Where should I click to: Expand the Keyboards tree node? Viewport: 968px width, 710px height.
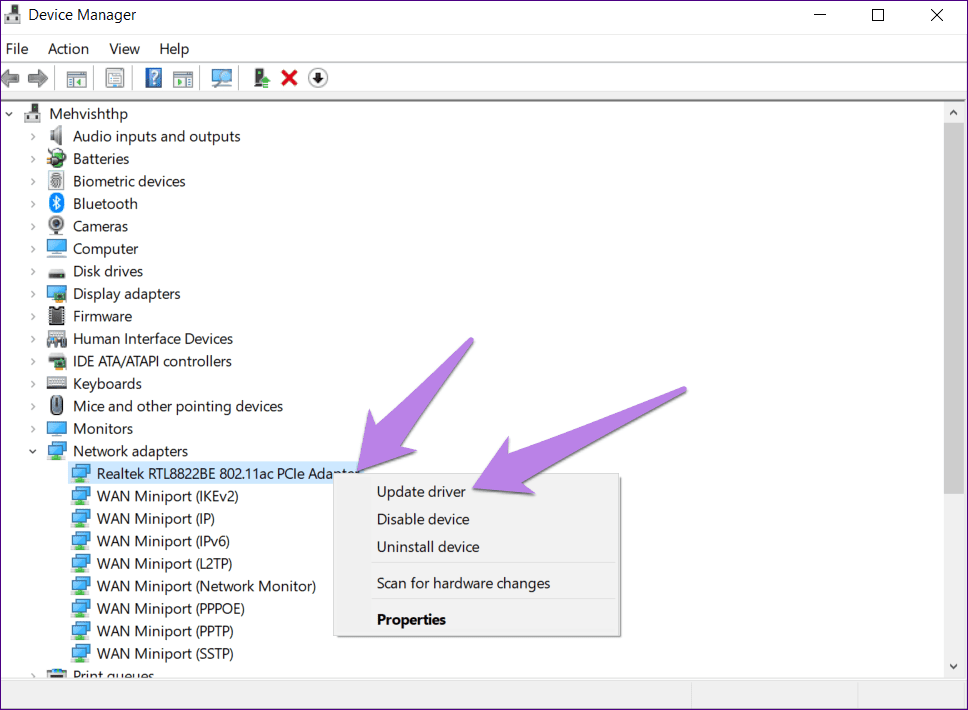click(x=33, y=383)
